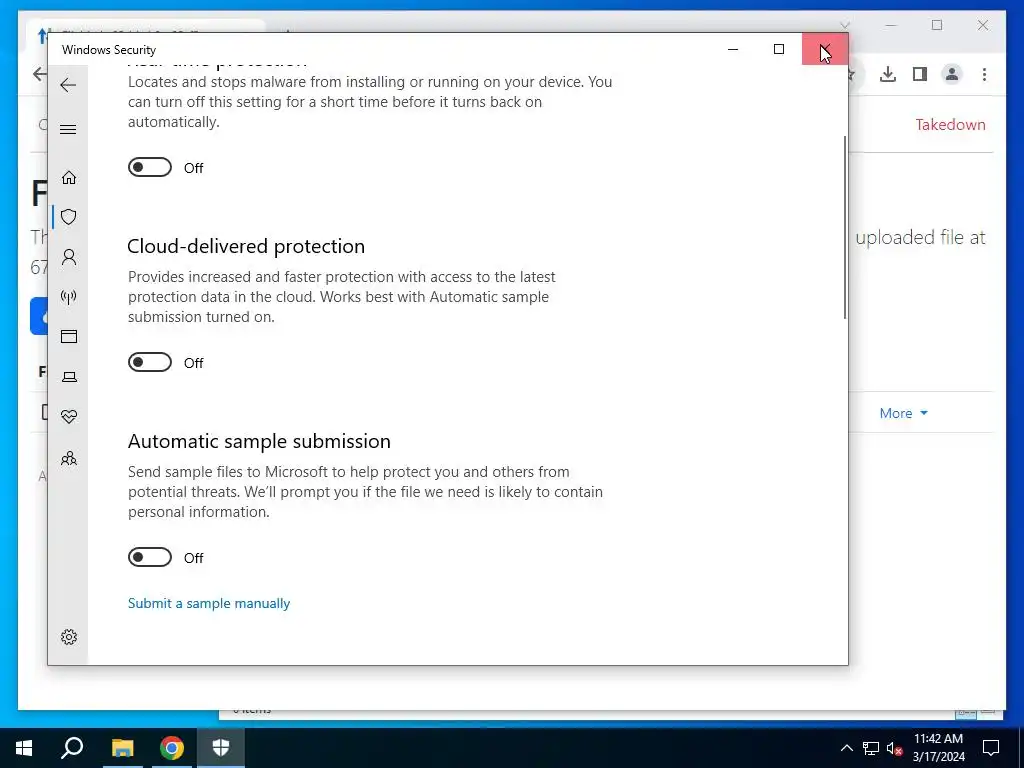The width and height of the screenshot is (1024, 768).
Task: Close the Windows Security window
Action: tap(825, 49)
